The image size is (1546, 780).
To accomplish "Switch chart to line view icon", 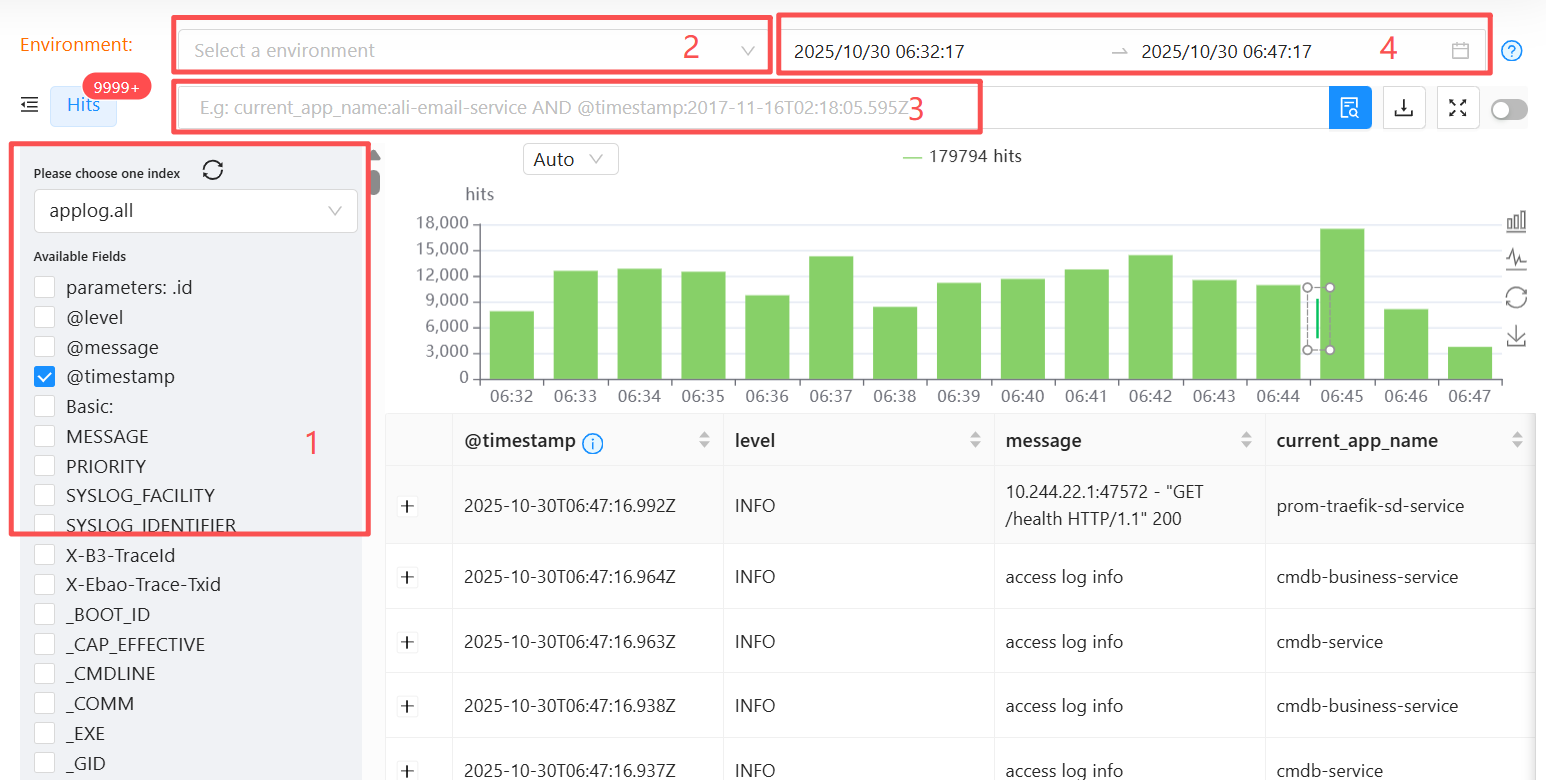I will click(1516, 259).
